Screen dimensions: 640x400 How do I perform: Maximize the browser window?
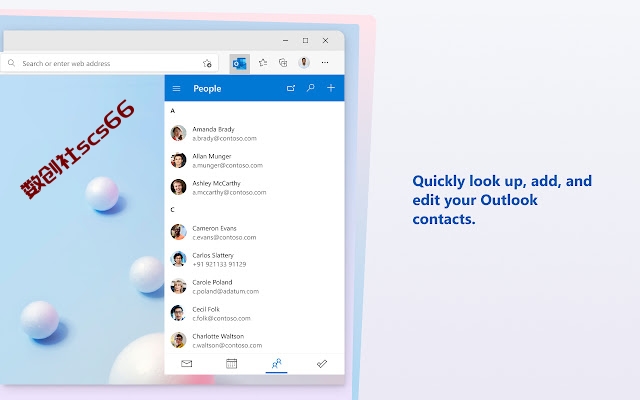pos(305,40)
